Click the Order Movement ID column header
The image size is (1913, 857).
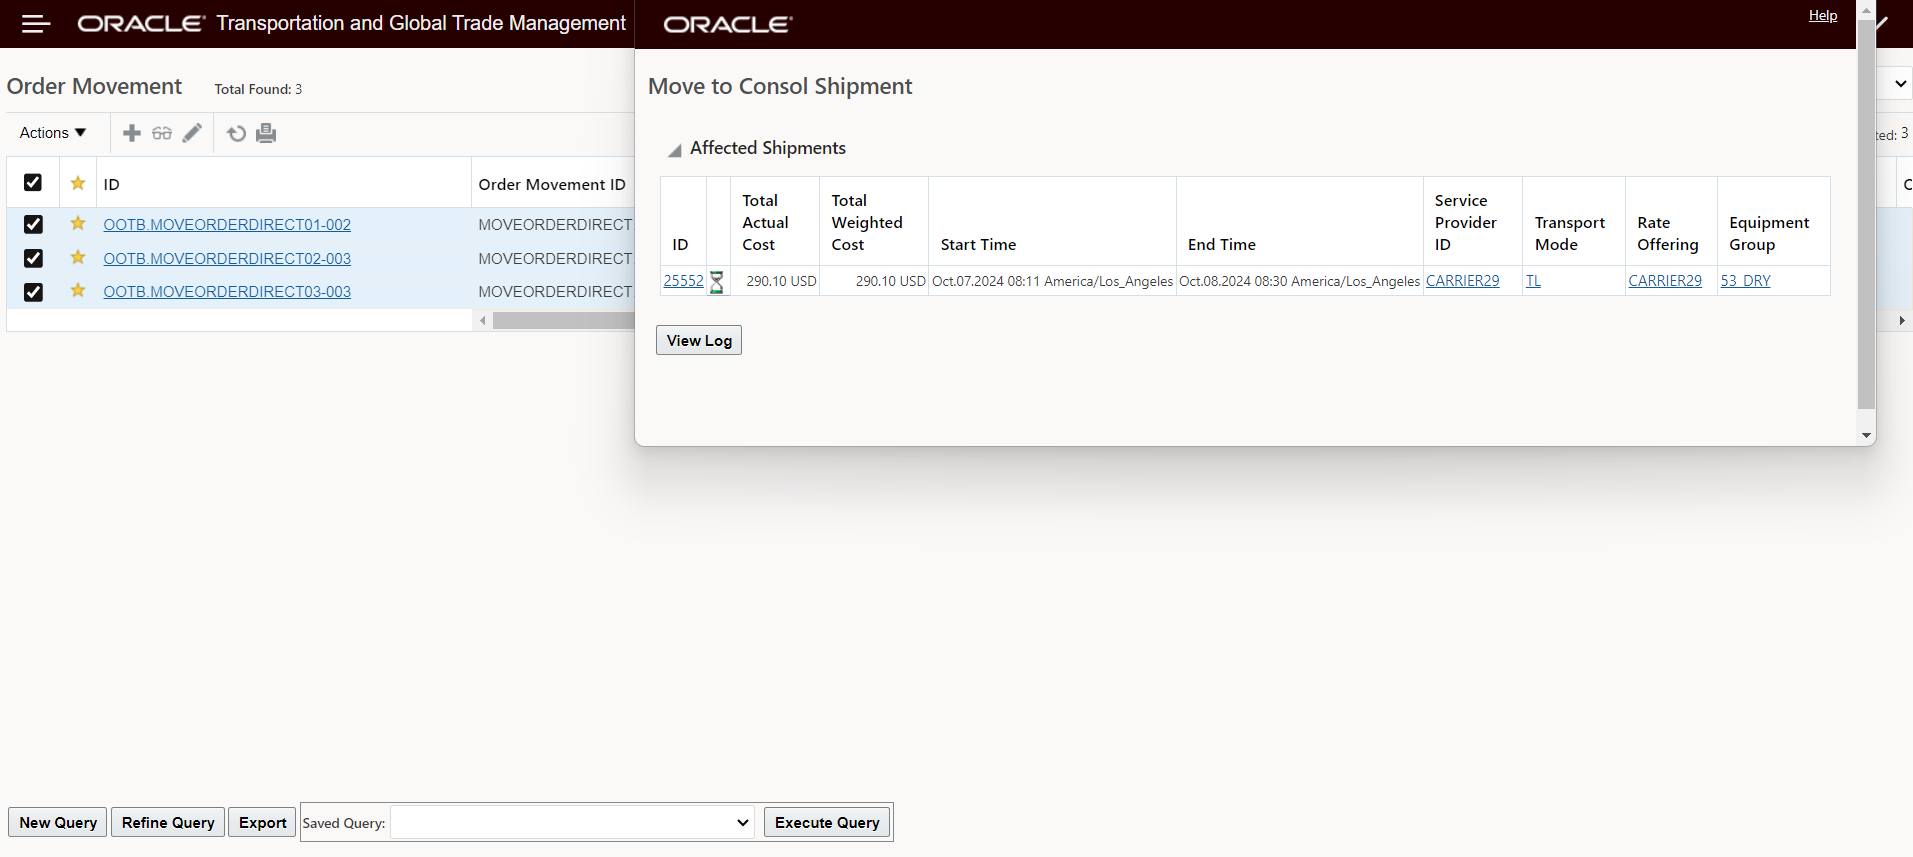552,185
